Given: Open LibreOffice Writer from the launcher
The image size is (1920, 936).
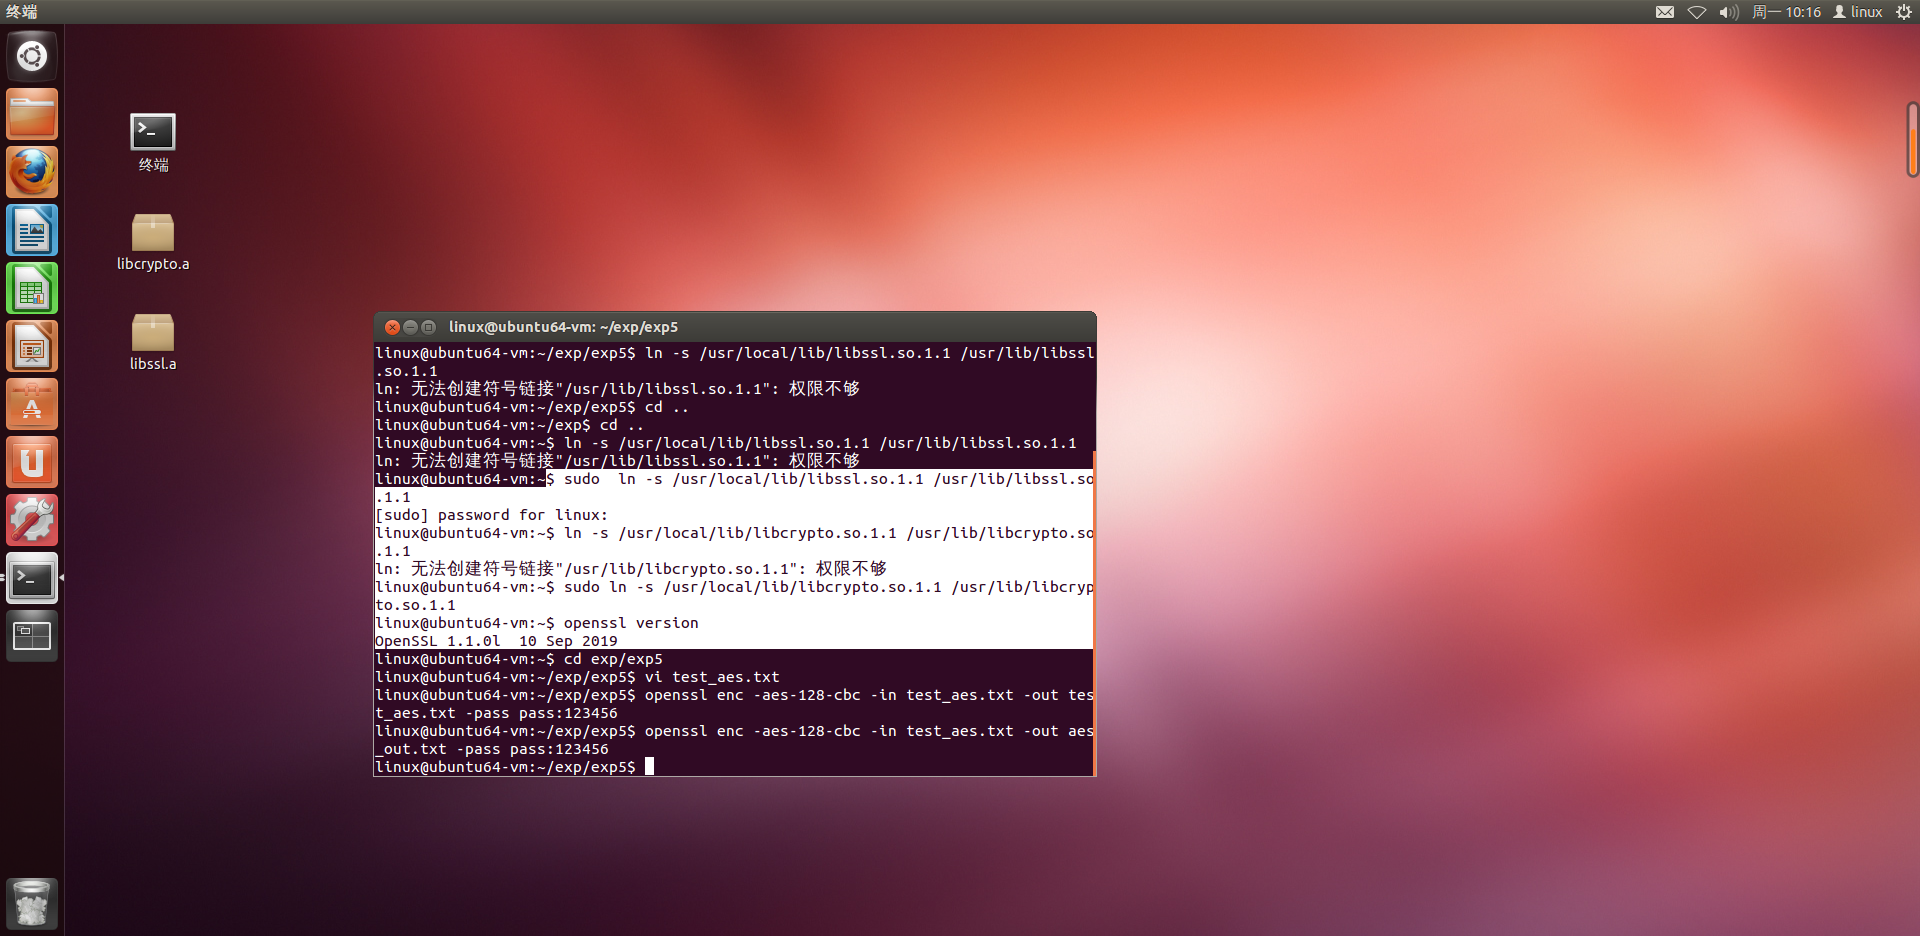Looking at the screenshot, I should [x=32, y=230].
